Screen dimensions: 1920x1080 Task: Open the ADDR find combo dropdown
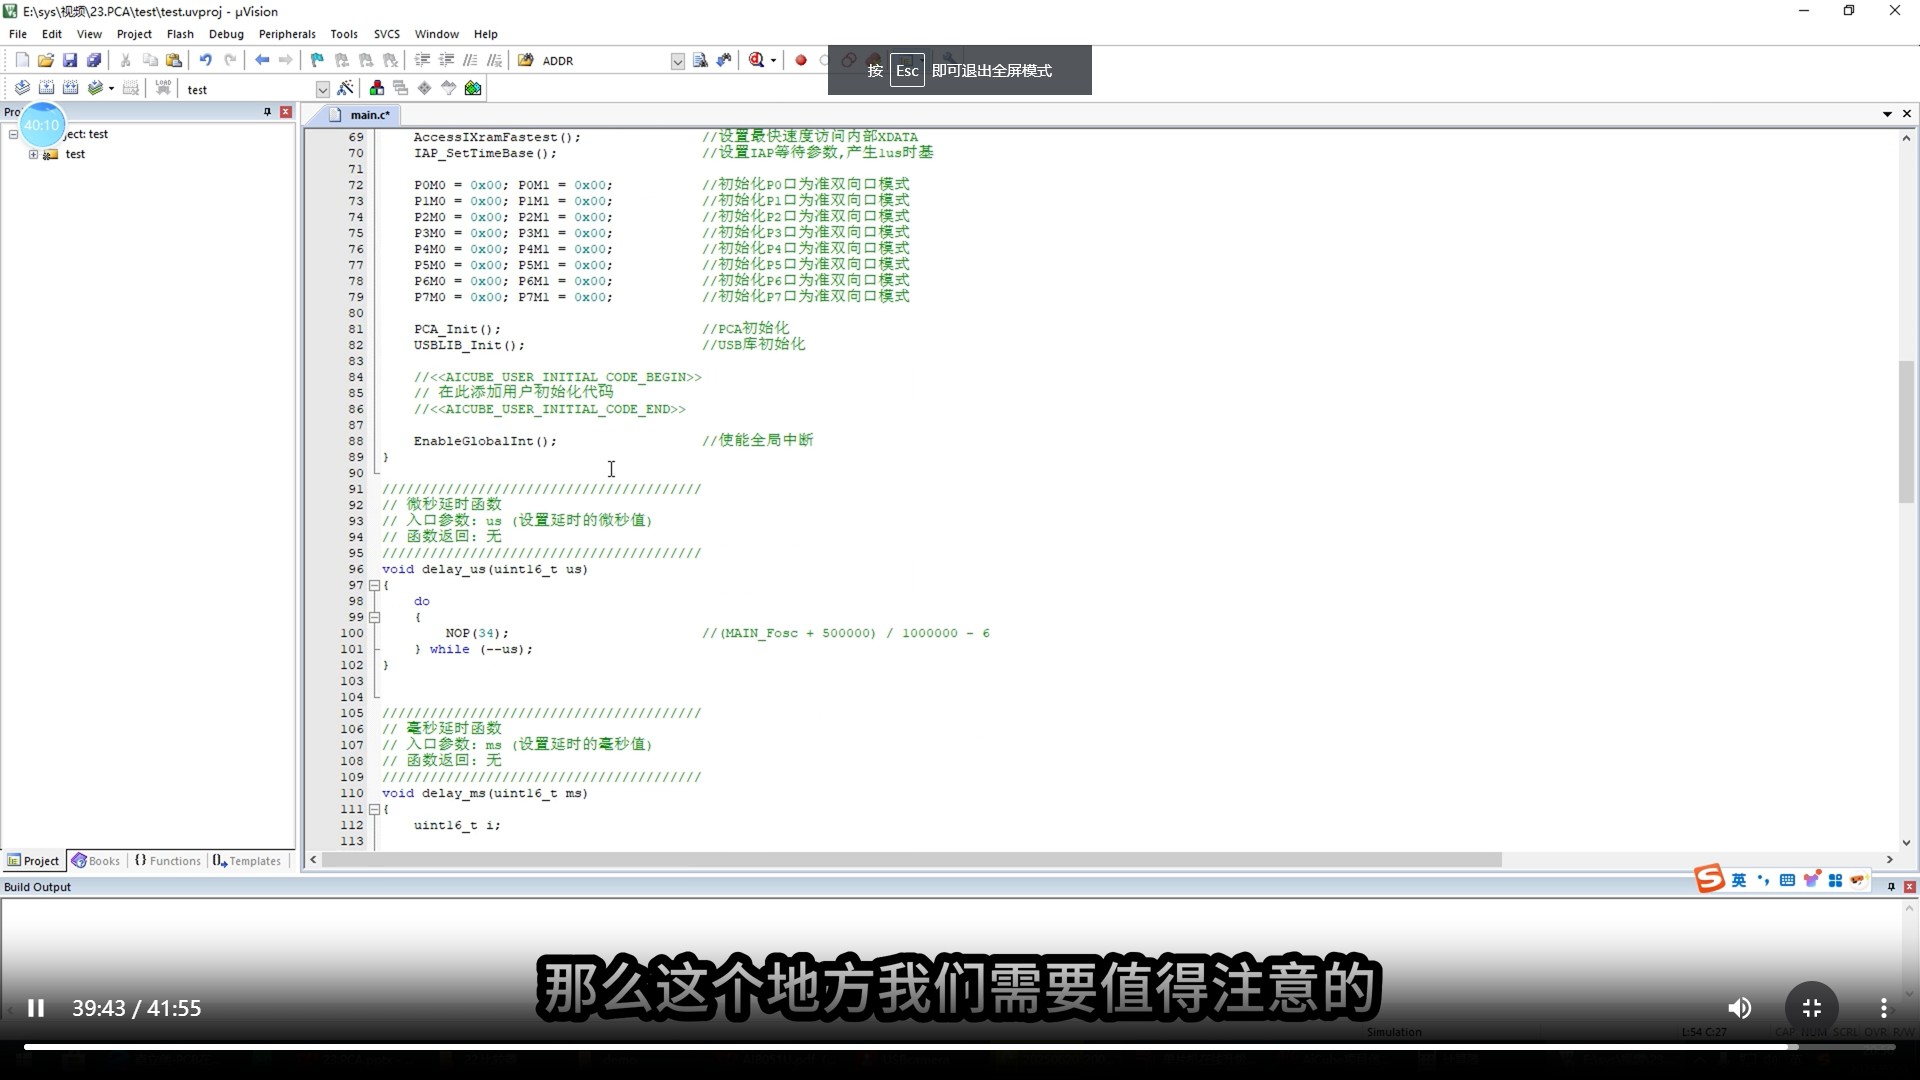pos(677,61)
